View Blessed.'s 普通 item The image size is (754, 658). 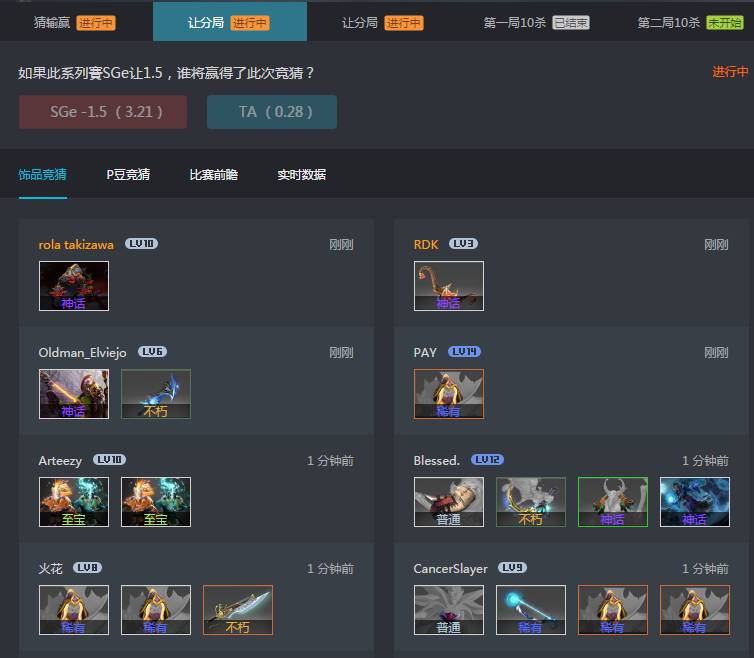(x=449, y=502)
